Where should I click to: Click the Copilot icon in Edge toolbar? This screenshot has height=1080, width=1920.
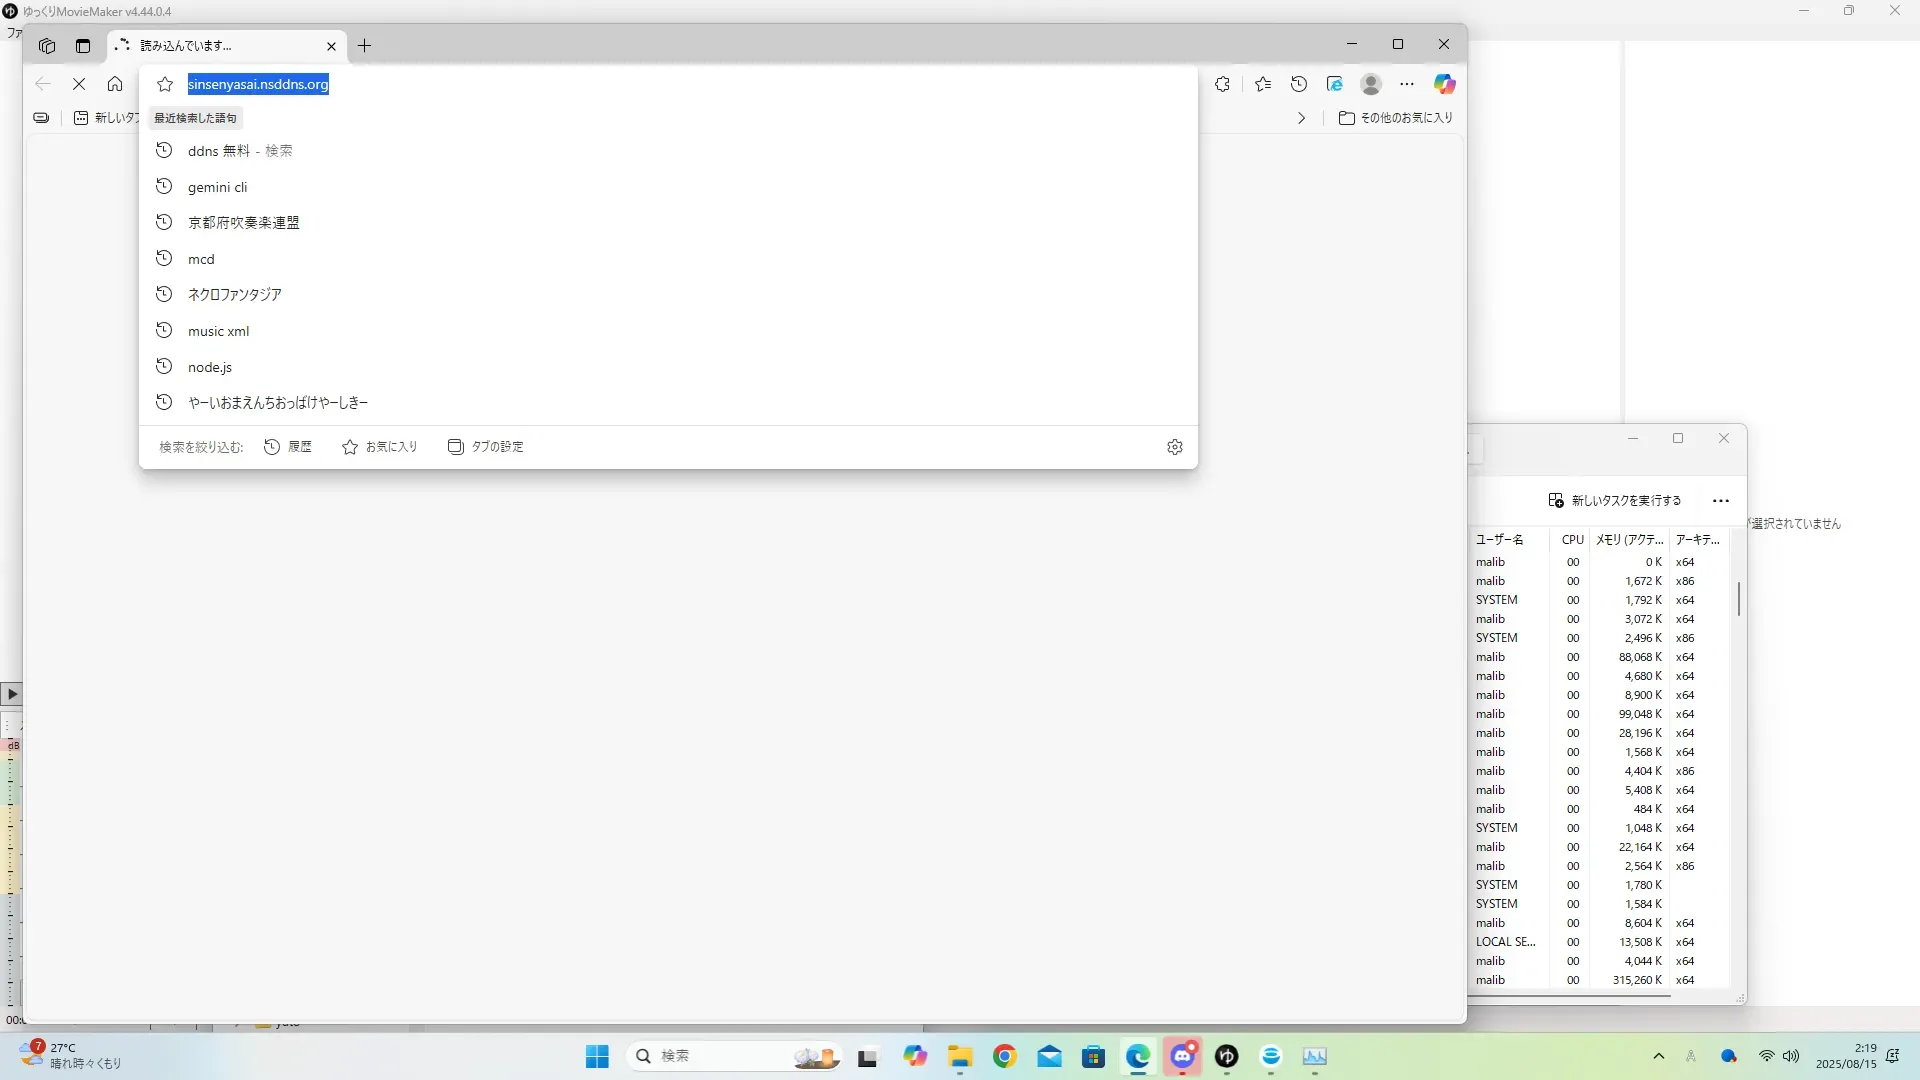(x=1444, y=84)
